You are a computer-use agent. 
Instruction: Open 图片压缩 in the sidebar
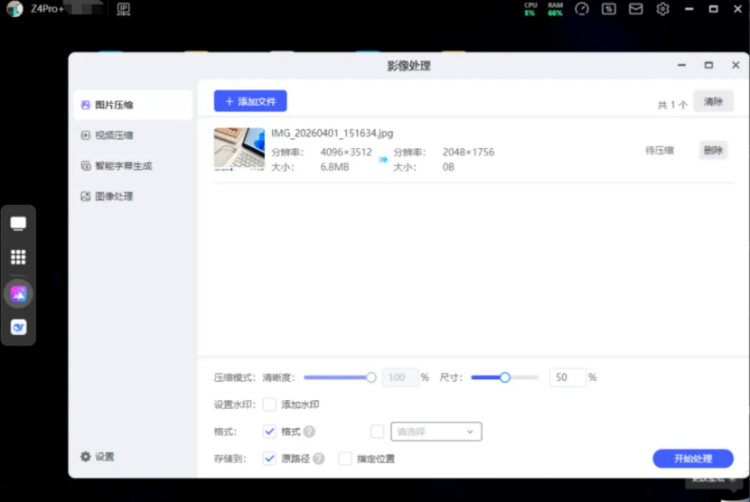click(x=133, y=105)
